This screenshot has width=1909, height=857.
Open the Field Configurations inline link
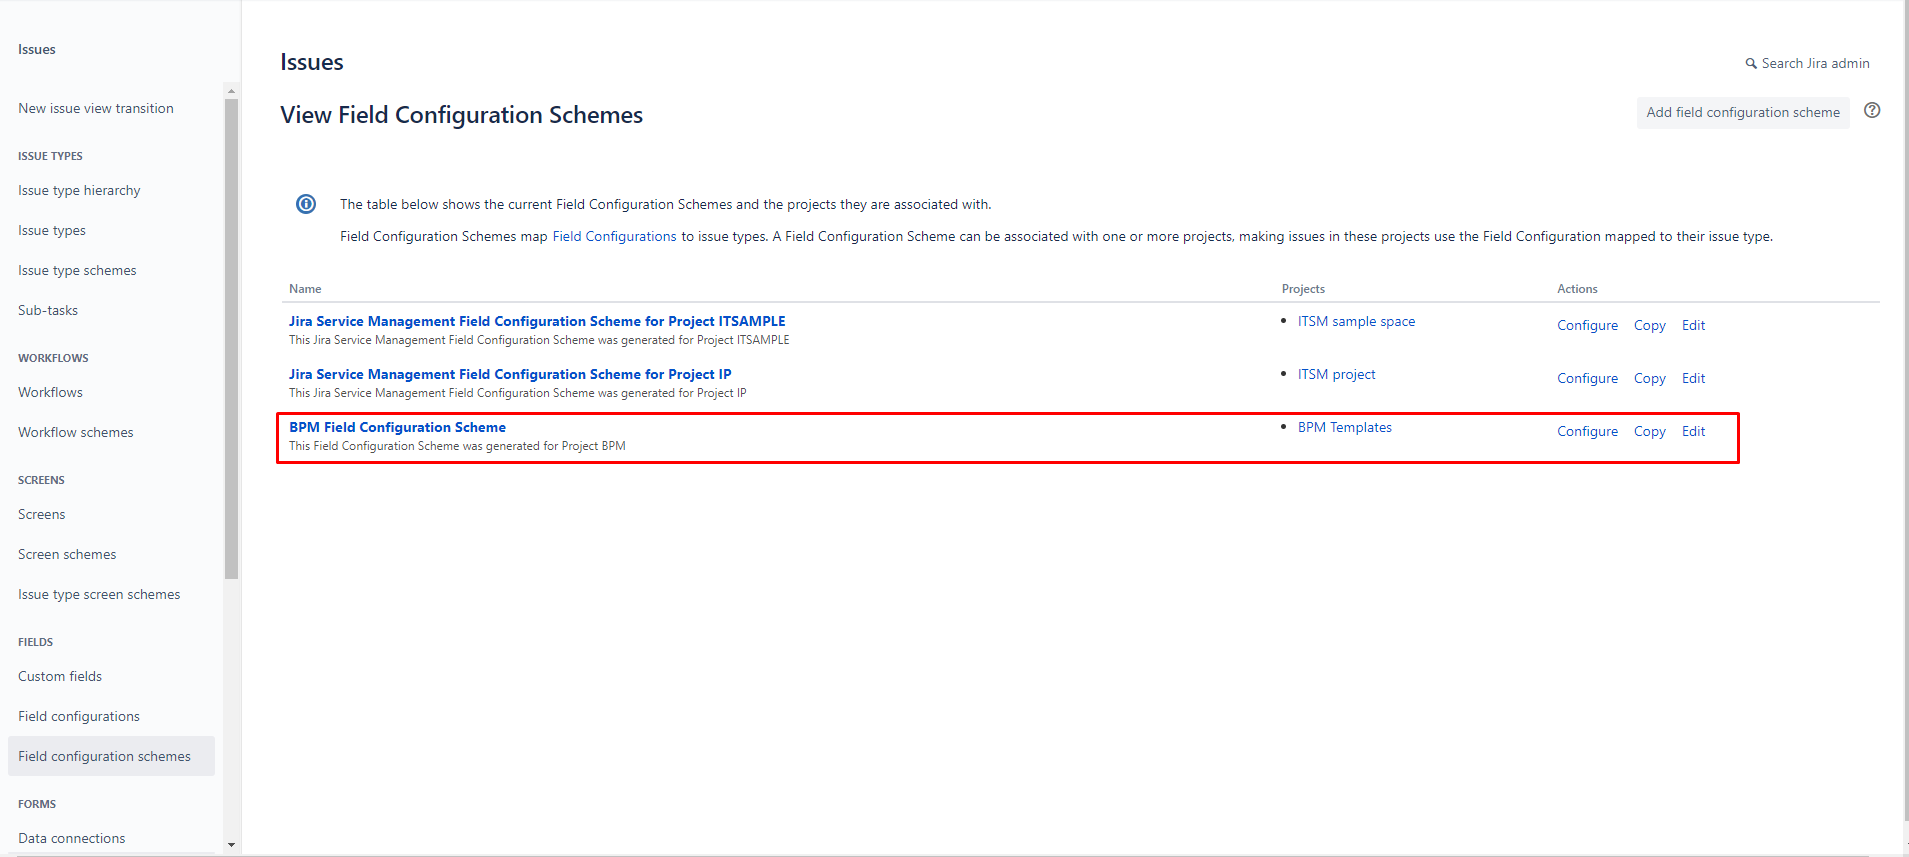pyautogui.click(x=614, y=237)
